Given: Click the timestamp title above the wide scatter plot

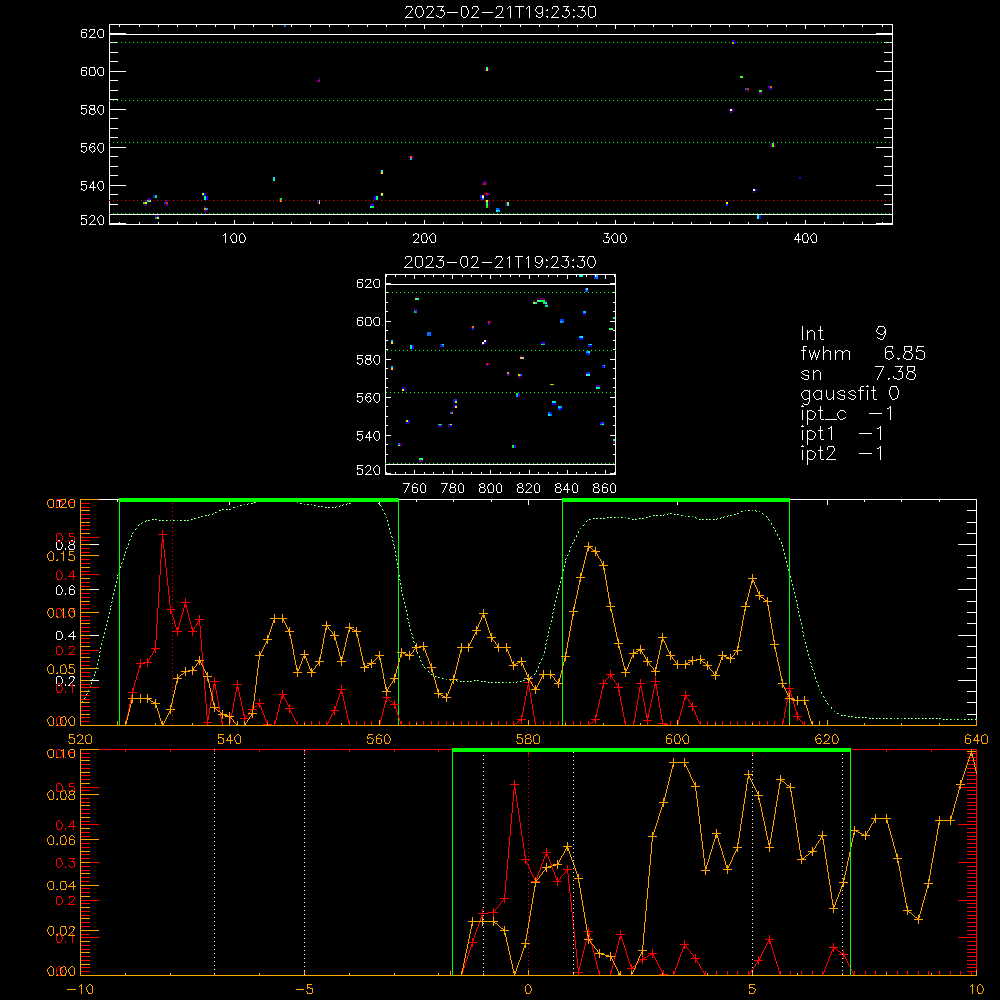Looking at the screenshot, I should click(x=500, y=12).
